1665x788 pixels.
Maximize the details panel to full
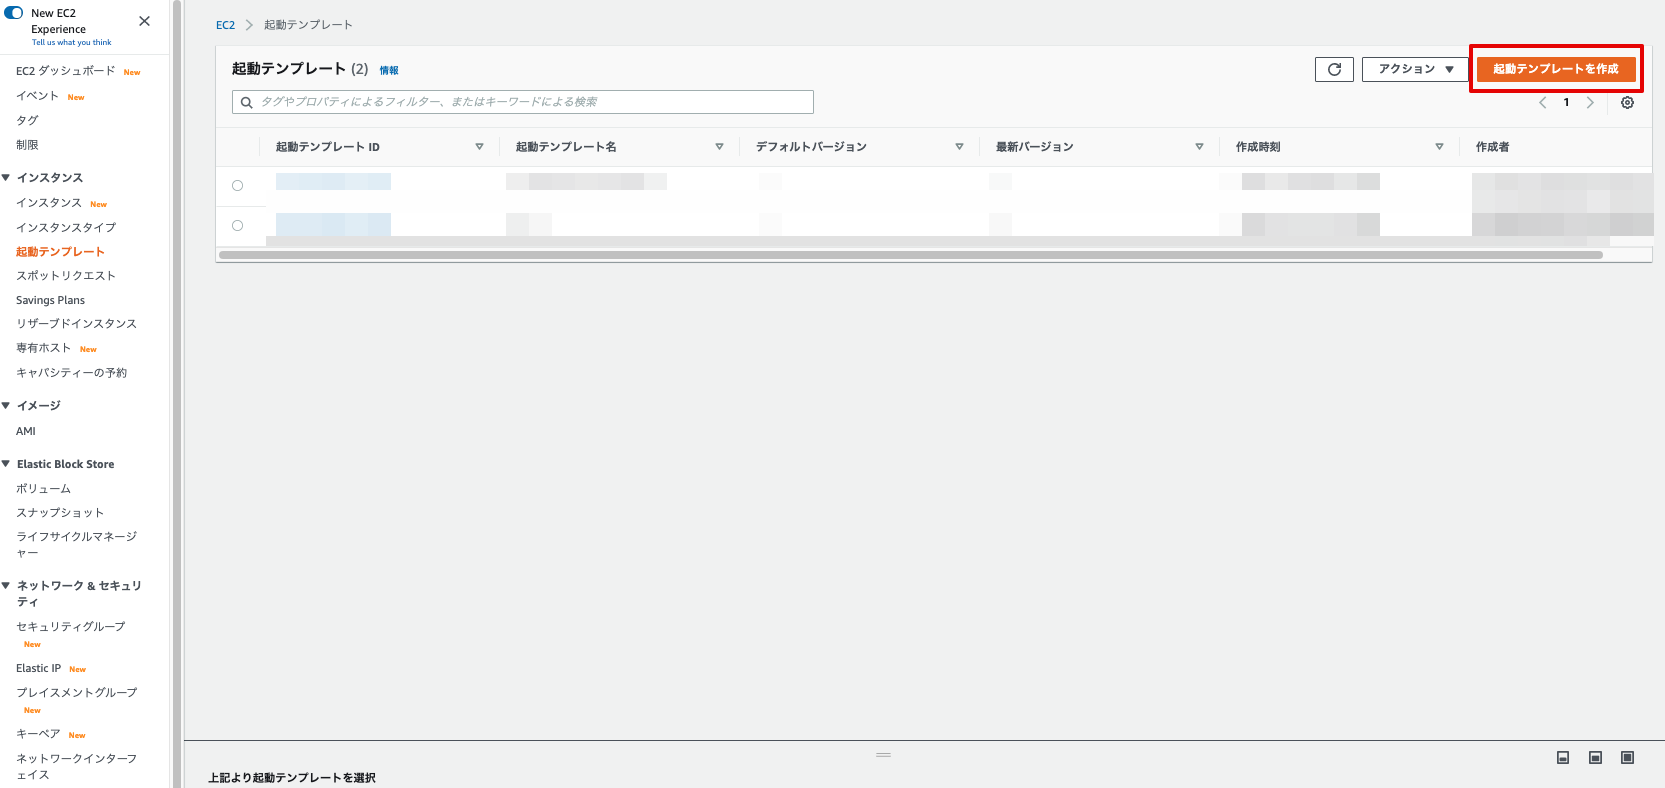click(1627, 758)
